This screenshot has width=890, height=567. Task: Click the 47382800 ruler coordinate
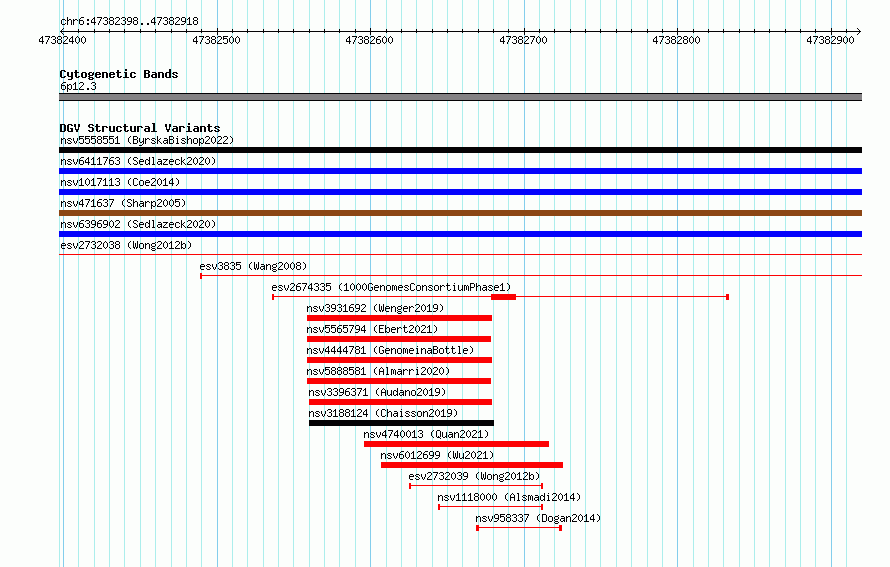(x=677, y=40)
